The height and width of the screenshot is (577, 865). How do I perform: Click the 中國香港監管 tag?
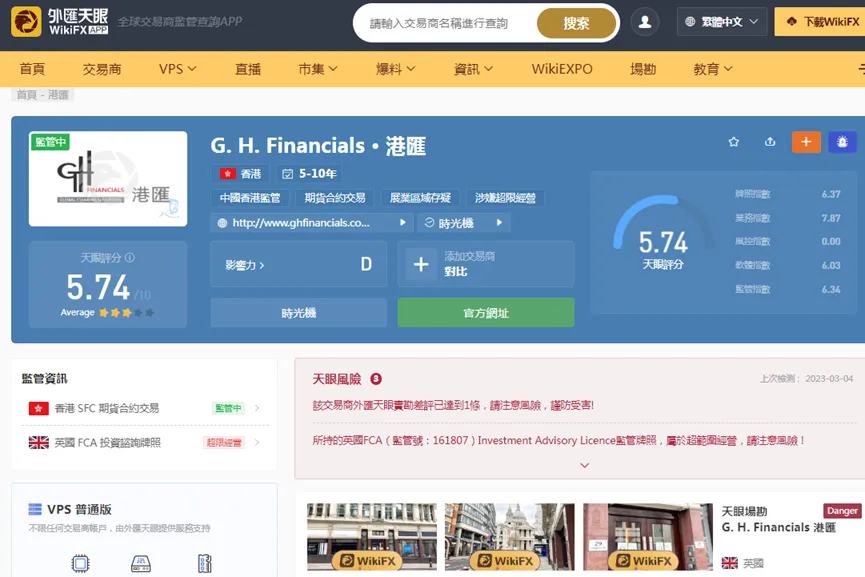point(250,197)
